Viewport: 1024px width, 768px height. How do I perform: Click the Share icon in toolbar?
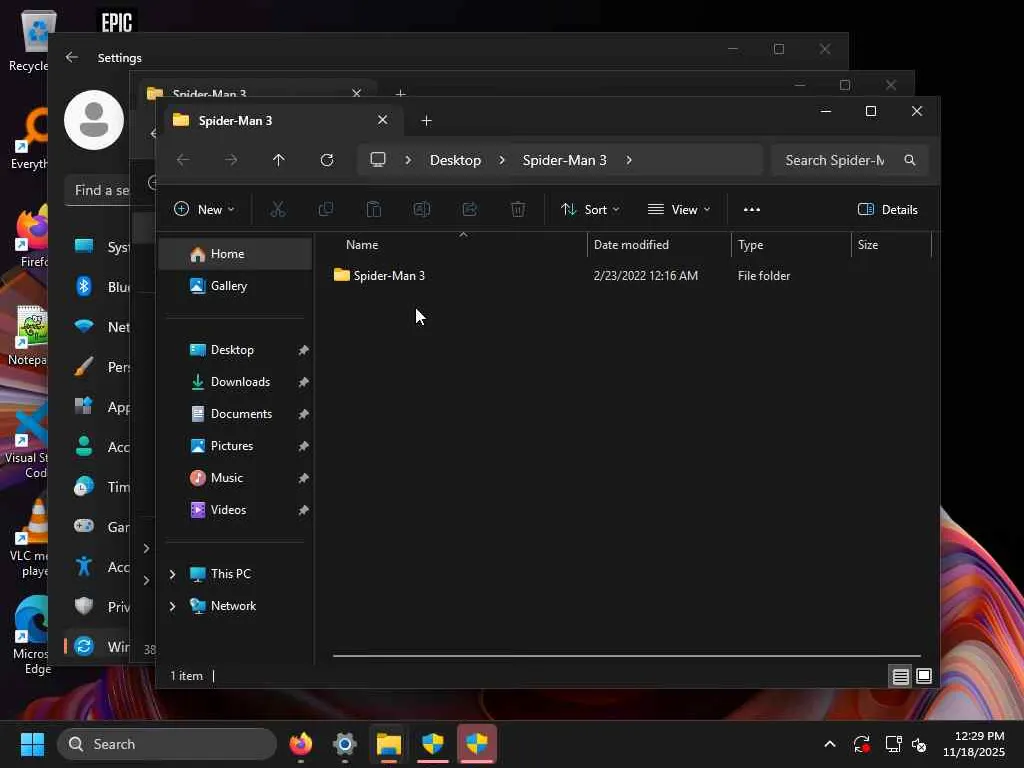470,209
